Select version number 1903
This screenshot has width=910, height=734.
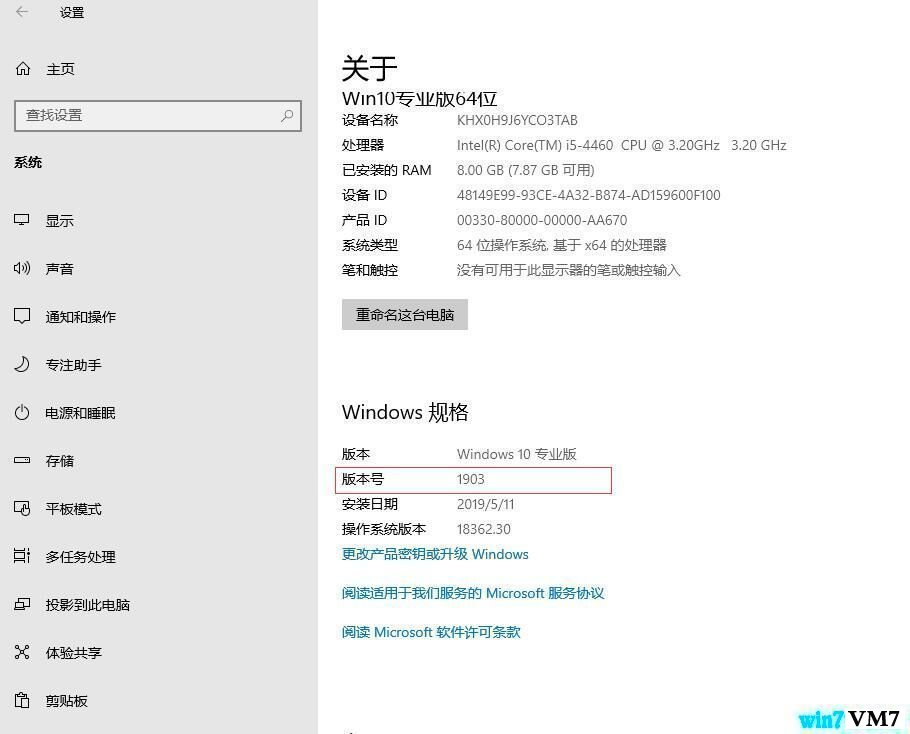coord(471,479)
